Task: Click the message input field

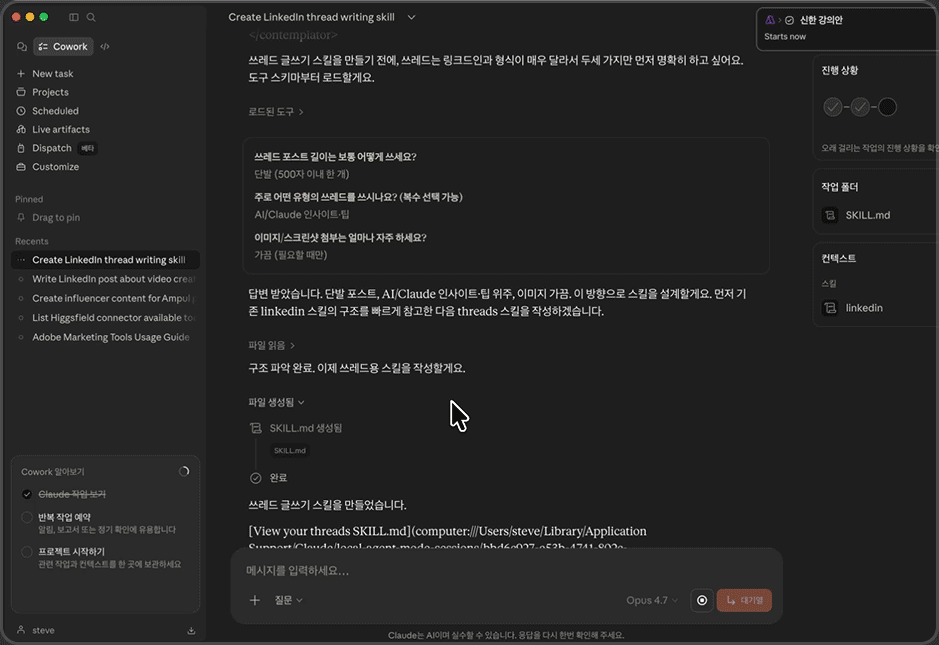Action: pyautogui.click(x=506, y=571)
